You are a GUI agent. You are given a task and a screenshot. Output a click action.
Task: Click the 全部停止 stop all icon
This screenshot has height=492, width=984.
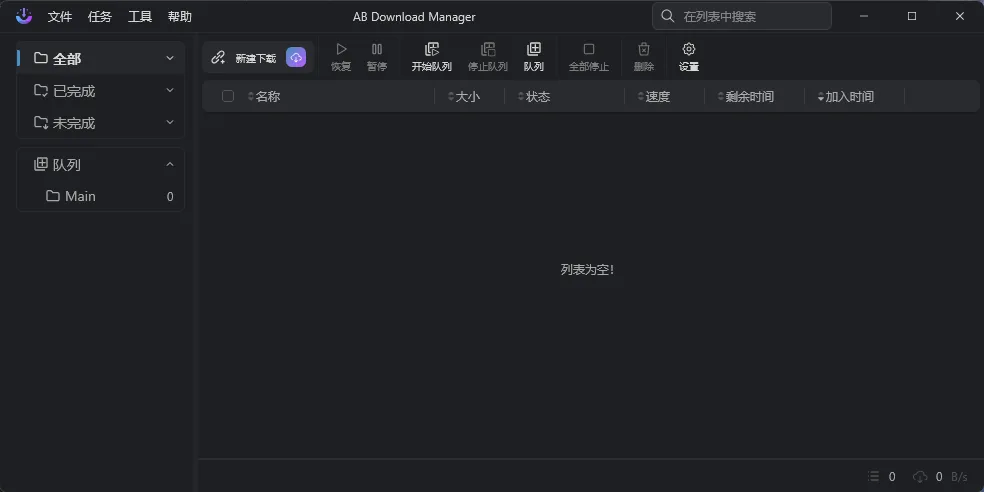click(x=589, y=49)
